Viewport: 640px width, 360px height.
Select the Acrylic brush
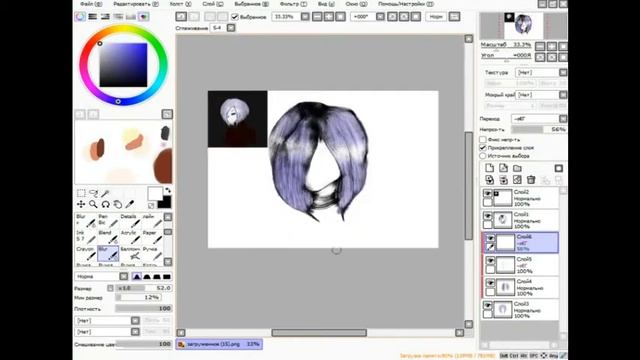(x=130, y=237)
